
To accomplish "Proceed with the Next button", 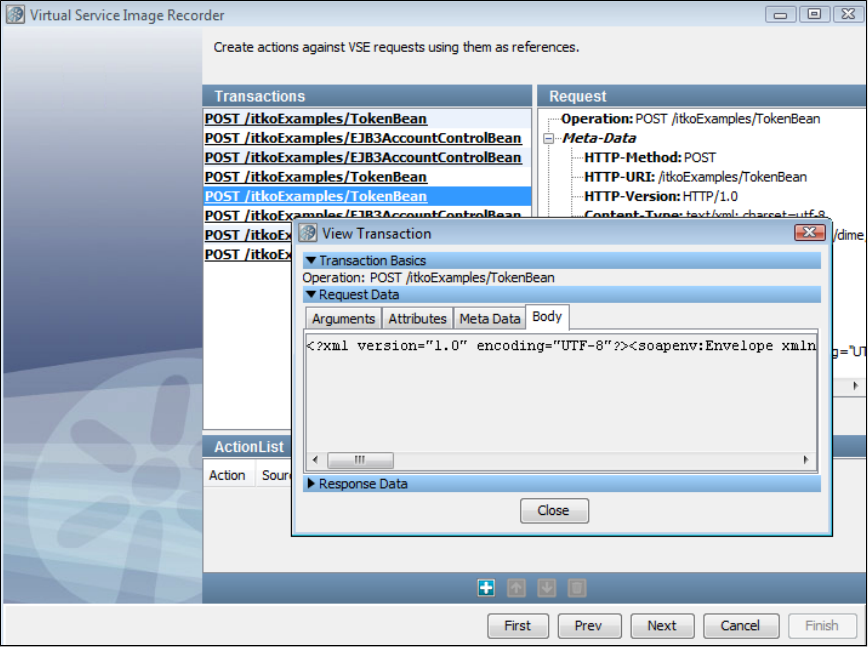I will [662, 625].
